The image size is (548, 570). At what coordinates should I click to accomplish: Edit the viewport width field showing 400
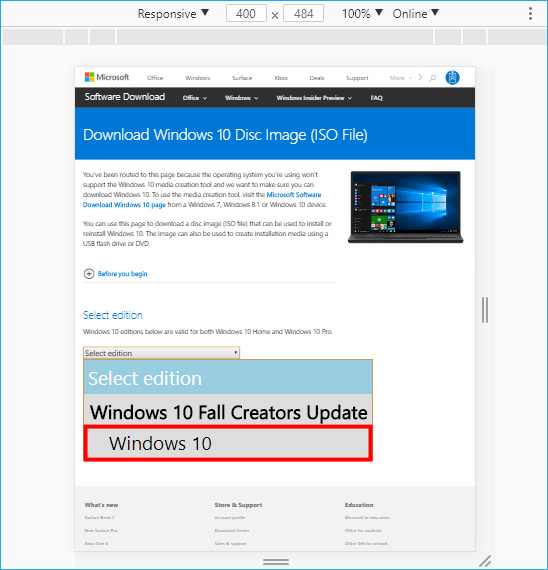coord(246,13)
